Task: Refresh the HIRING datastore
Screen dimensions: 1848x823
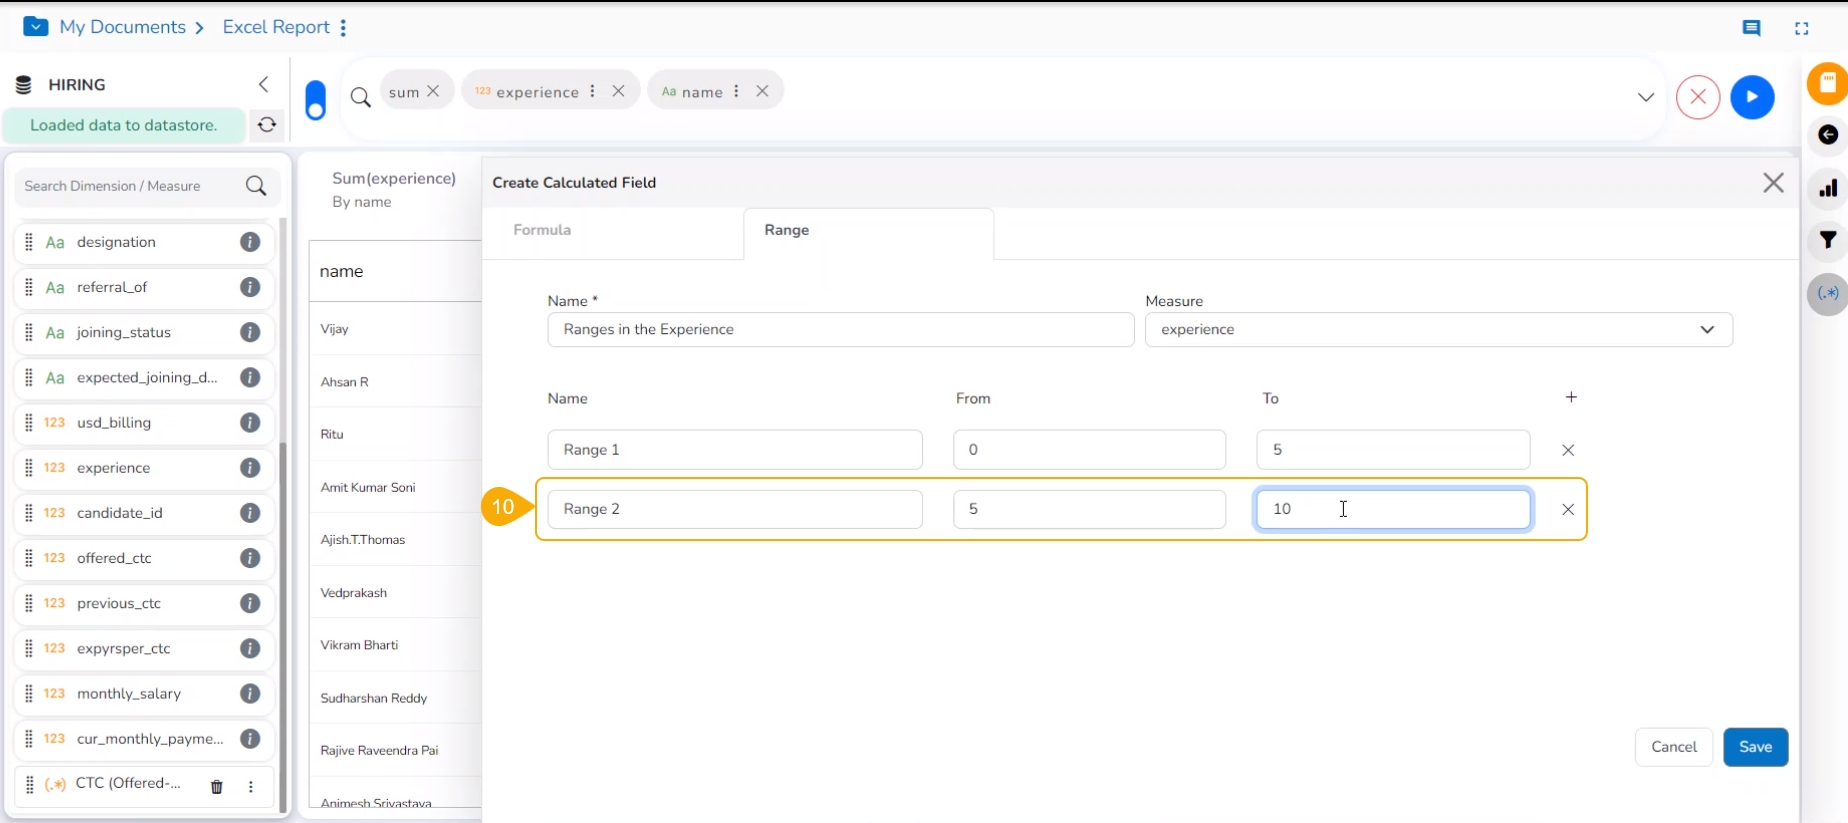Action: [x=267, y=125]
